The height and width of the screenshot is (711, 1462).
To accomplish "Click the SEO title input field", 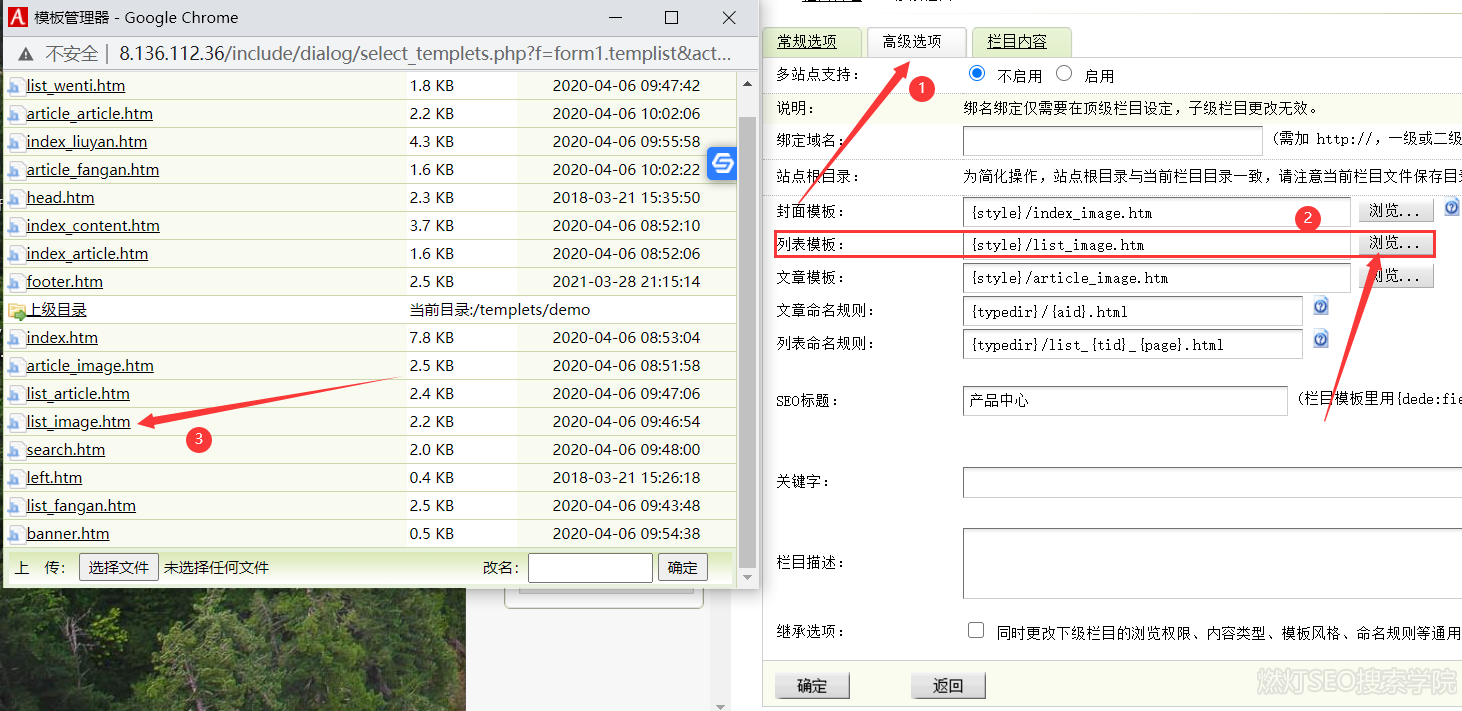I will click(1125, 401).
